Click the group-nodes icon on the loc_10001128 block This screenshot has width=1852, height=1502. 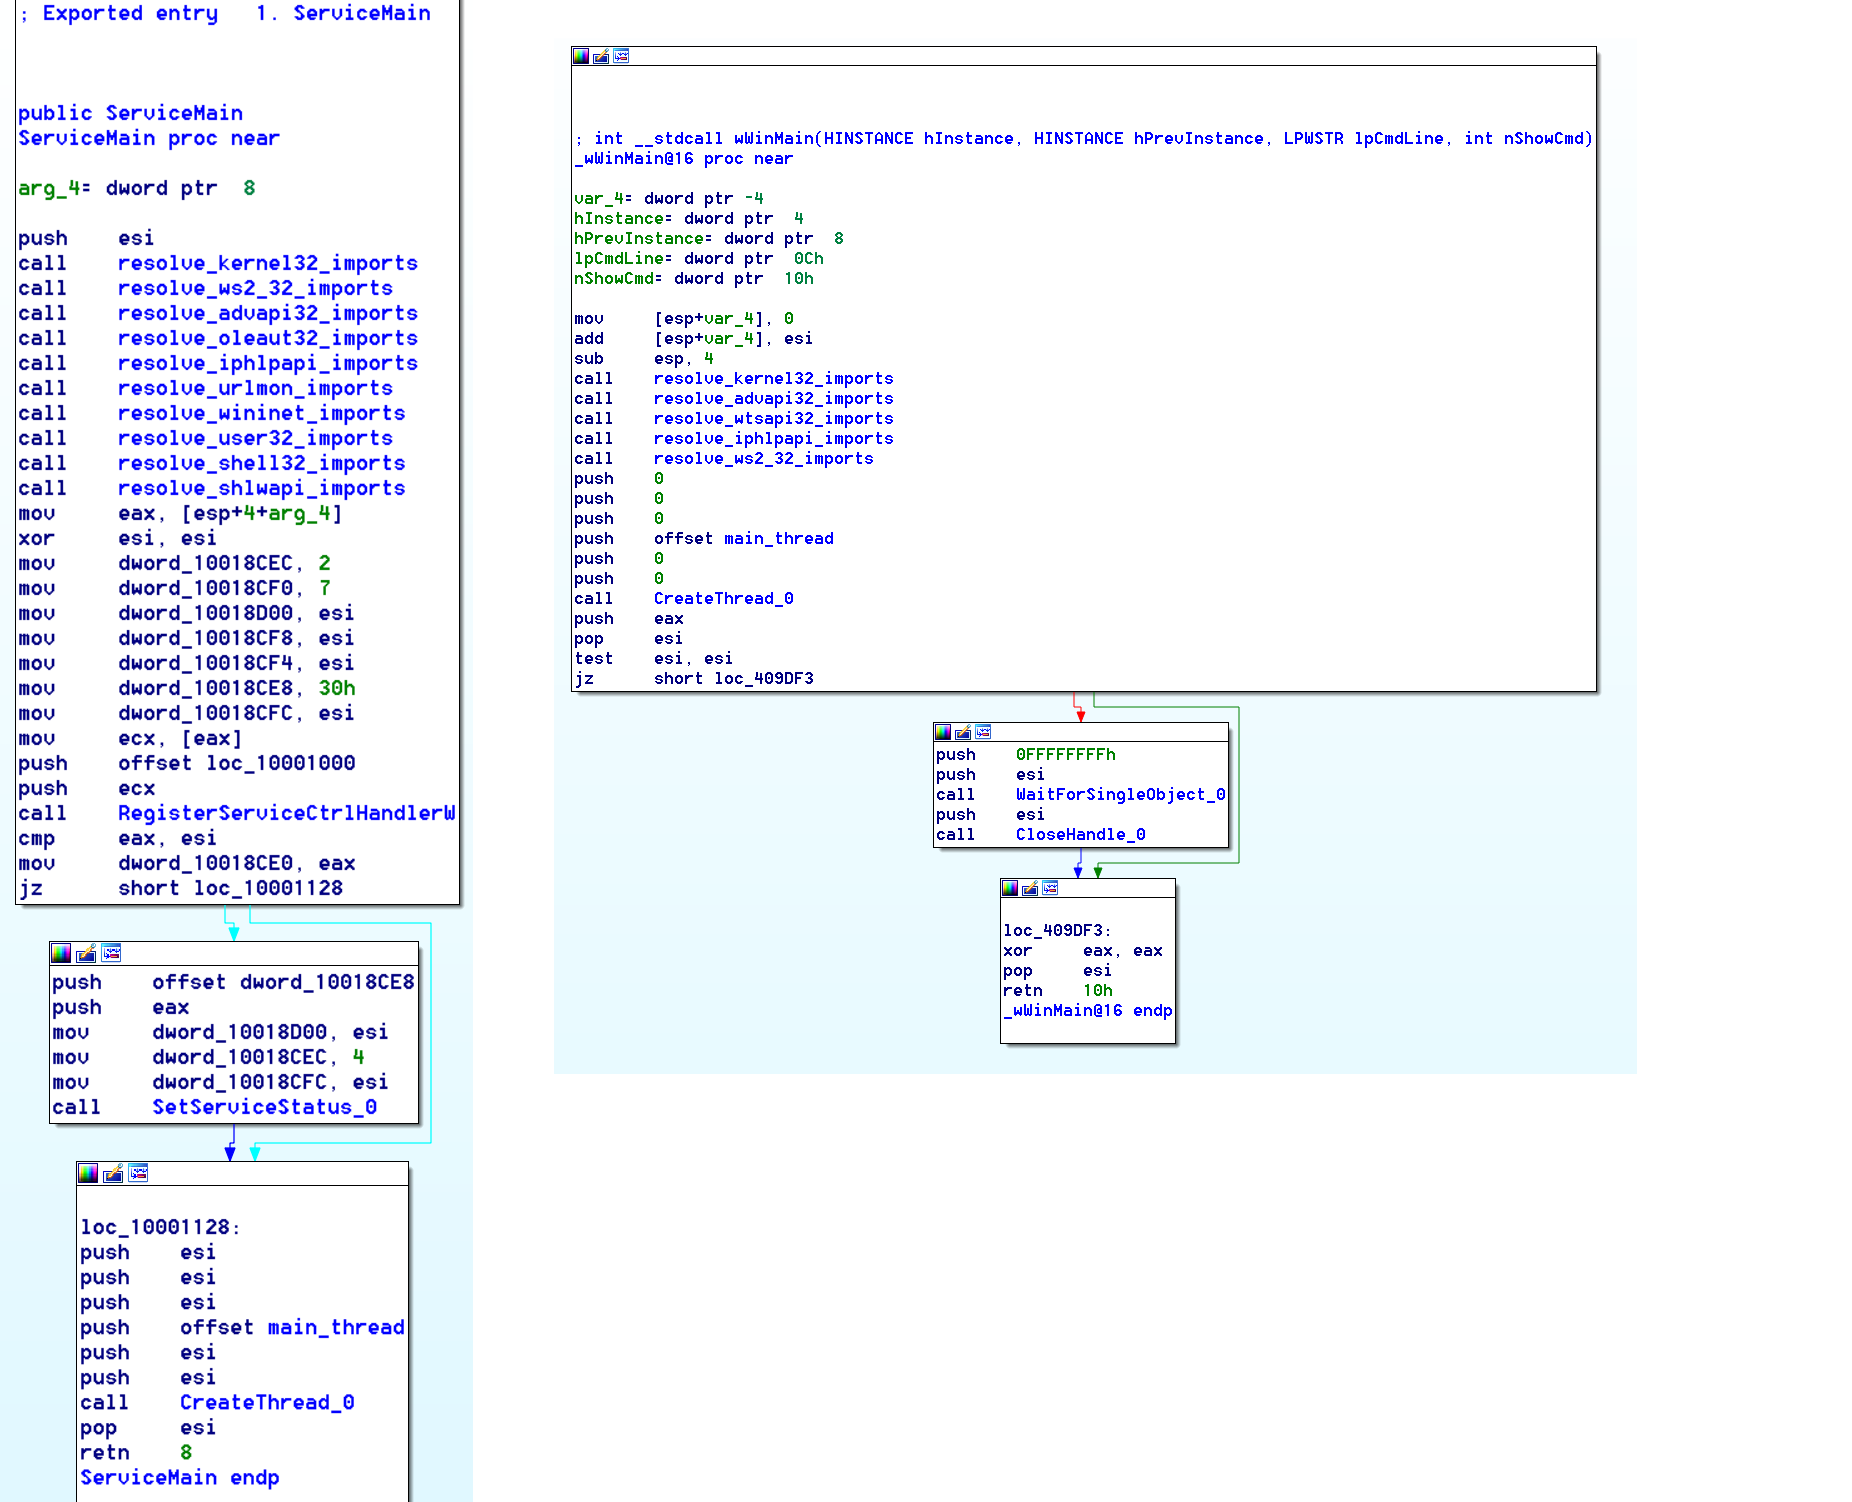138,1173
